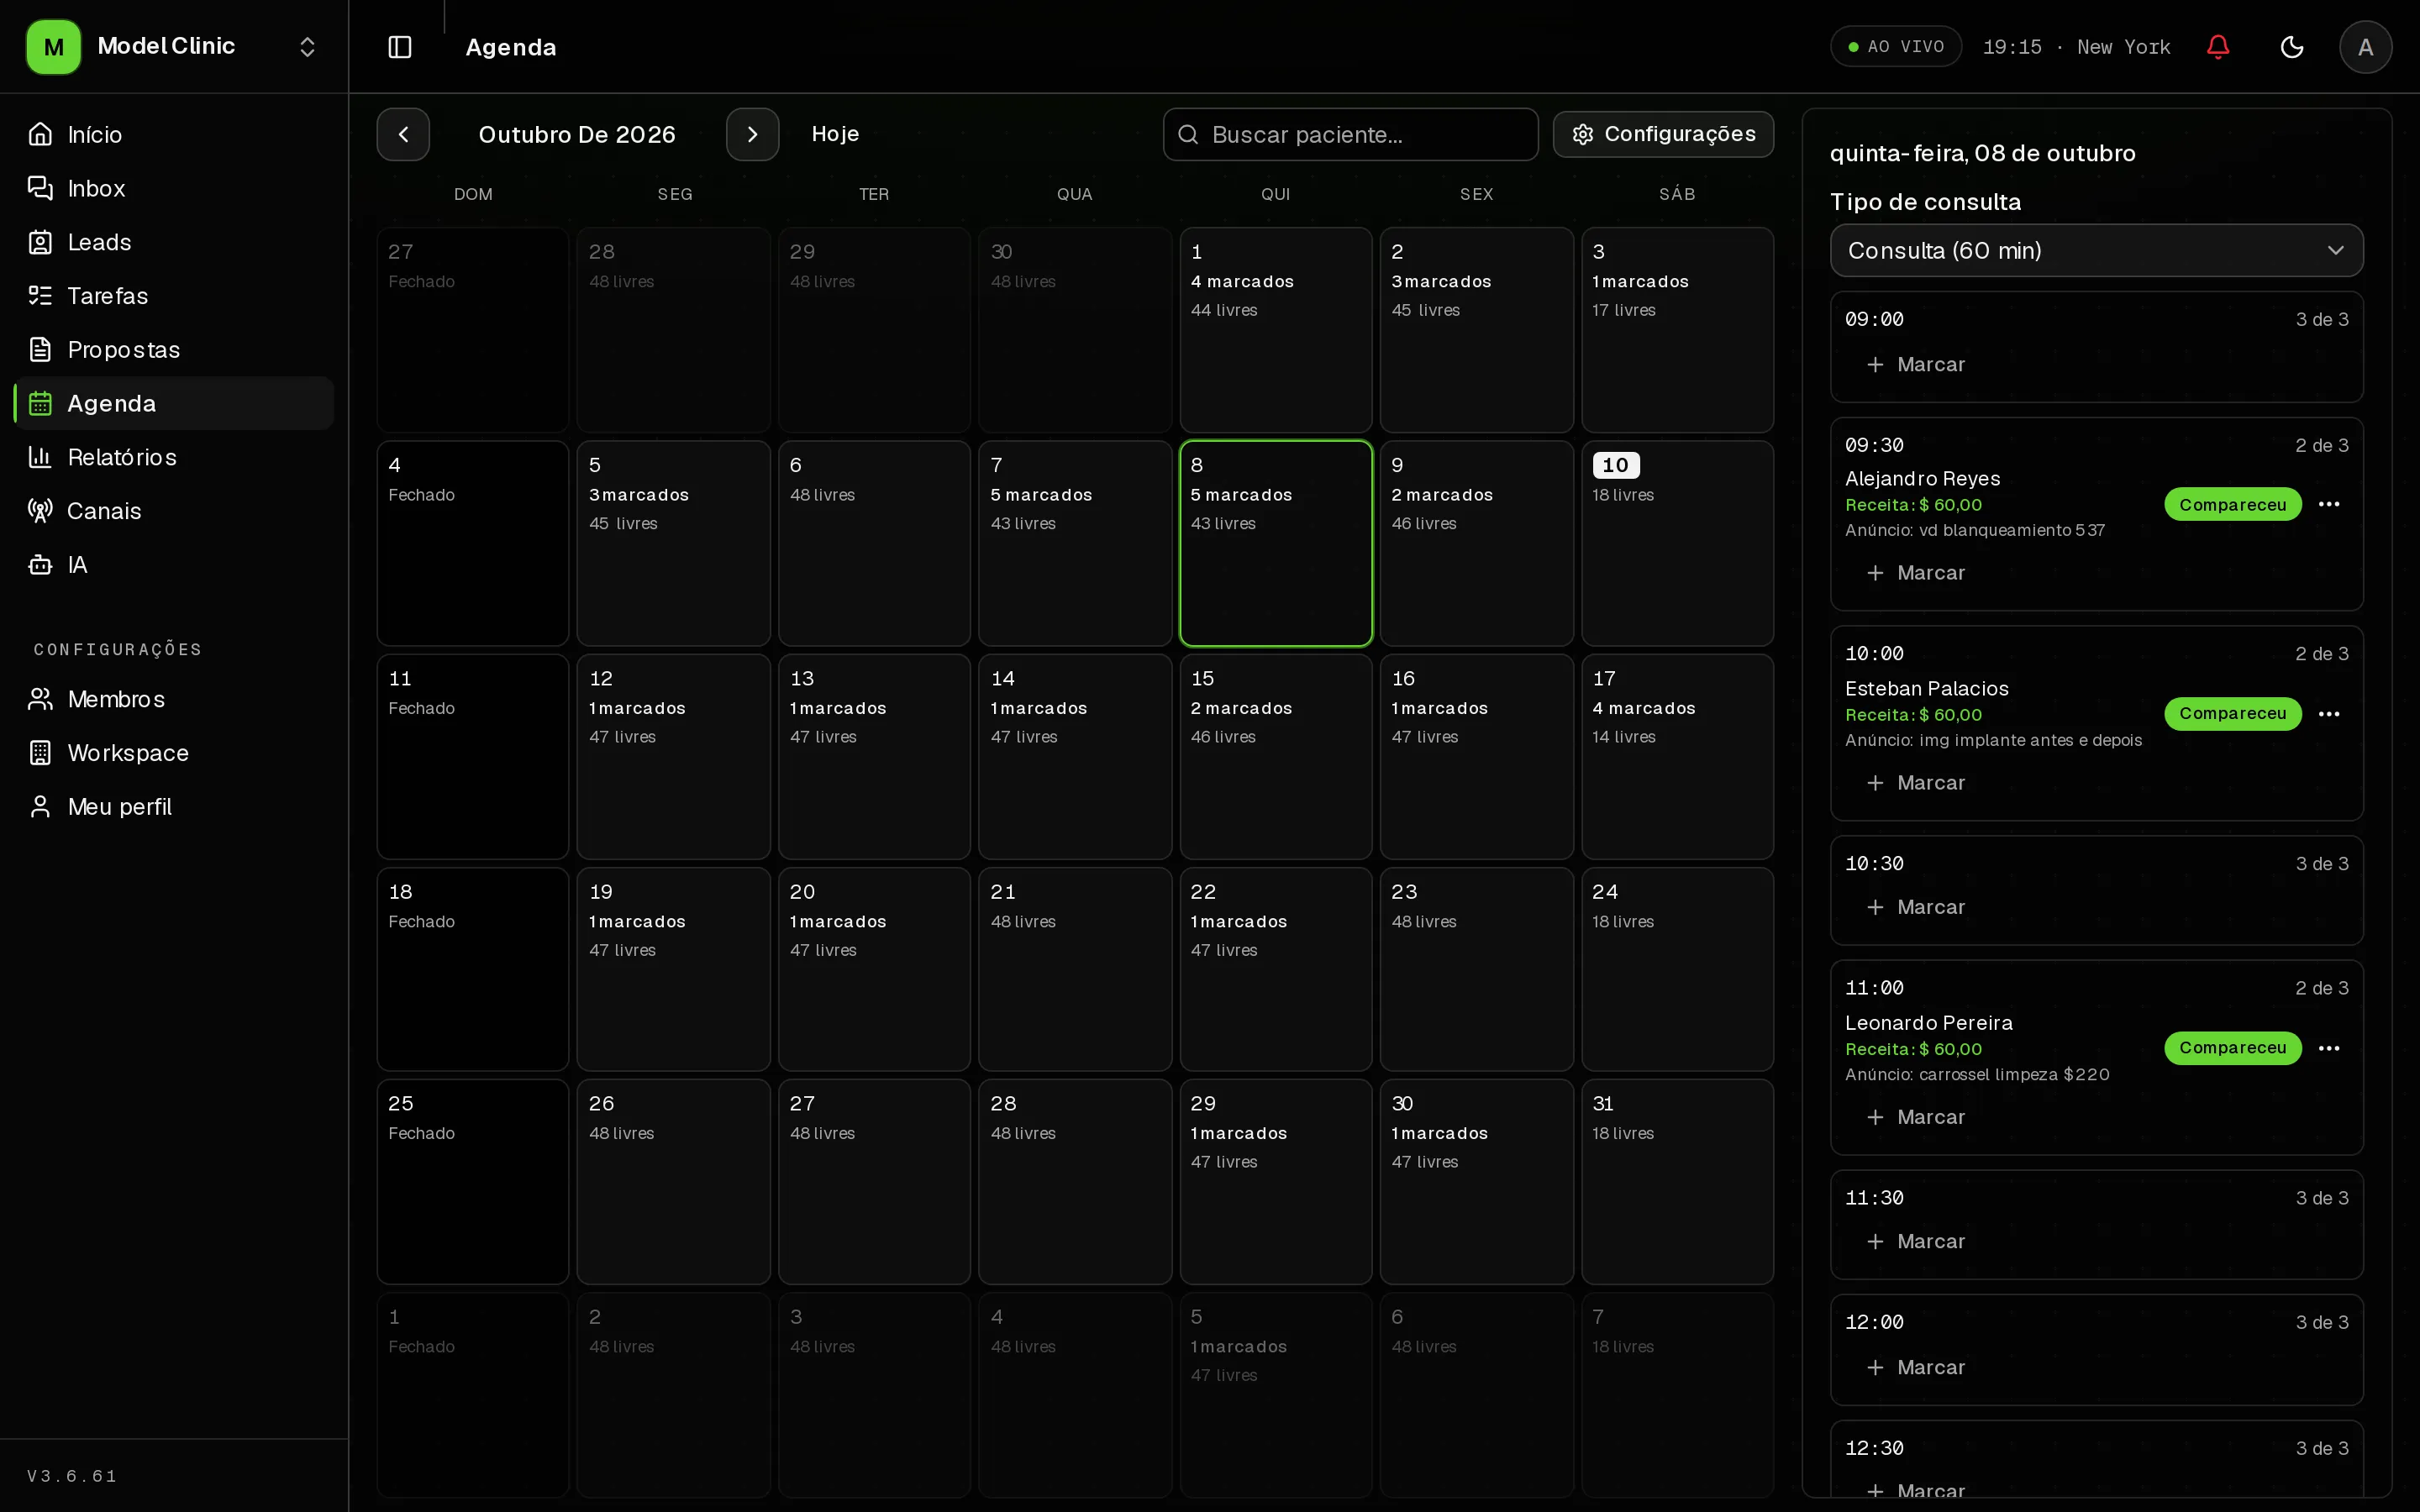Open the notifications bell
The image size is (2420, 1512).
(x=2218, y=47)
